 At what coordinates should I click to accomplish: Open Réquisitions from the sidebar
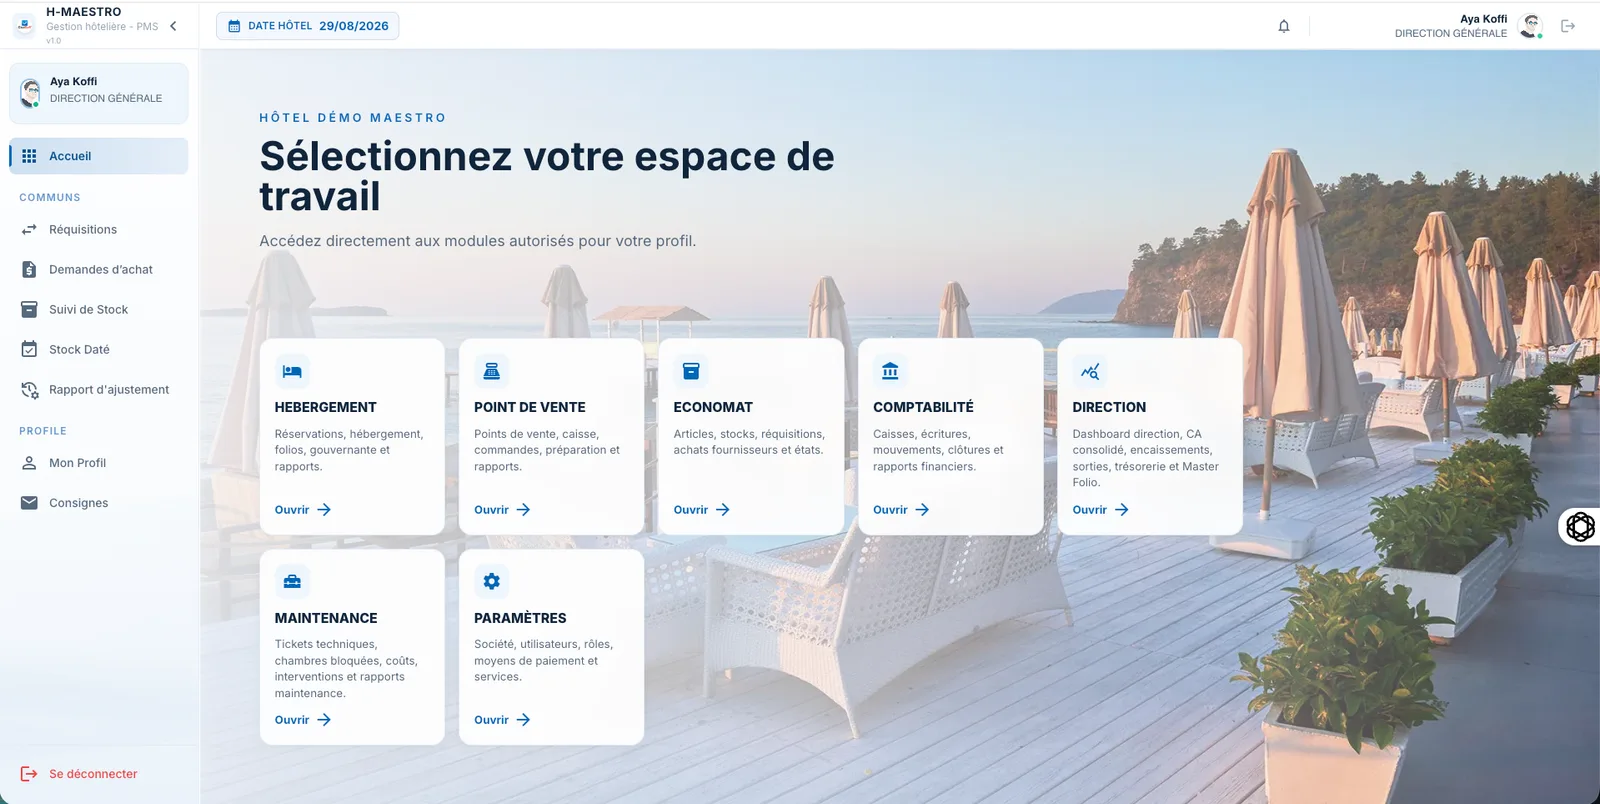click(99, 230)
